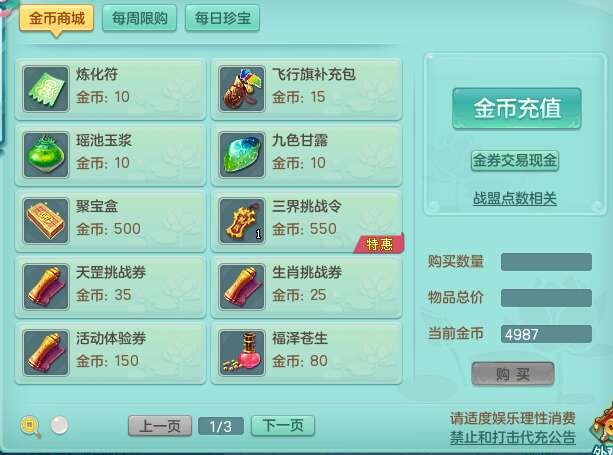Image resolution: width=613 pixels, height=455 pixels.
Task: Go to next page with 下一页
Action: point(283,425)
